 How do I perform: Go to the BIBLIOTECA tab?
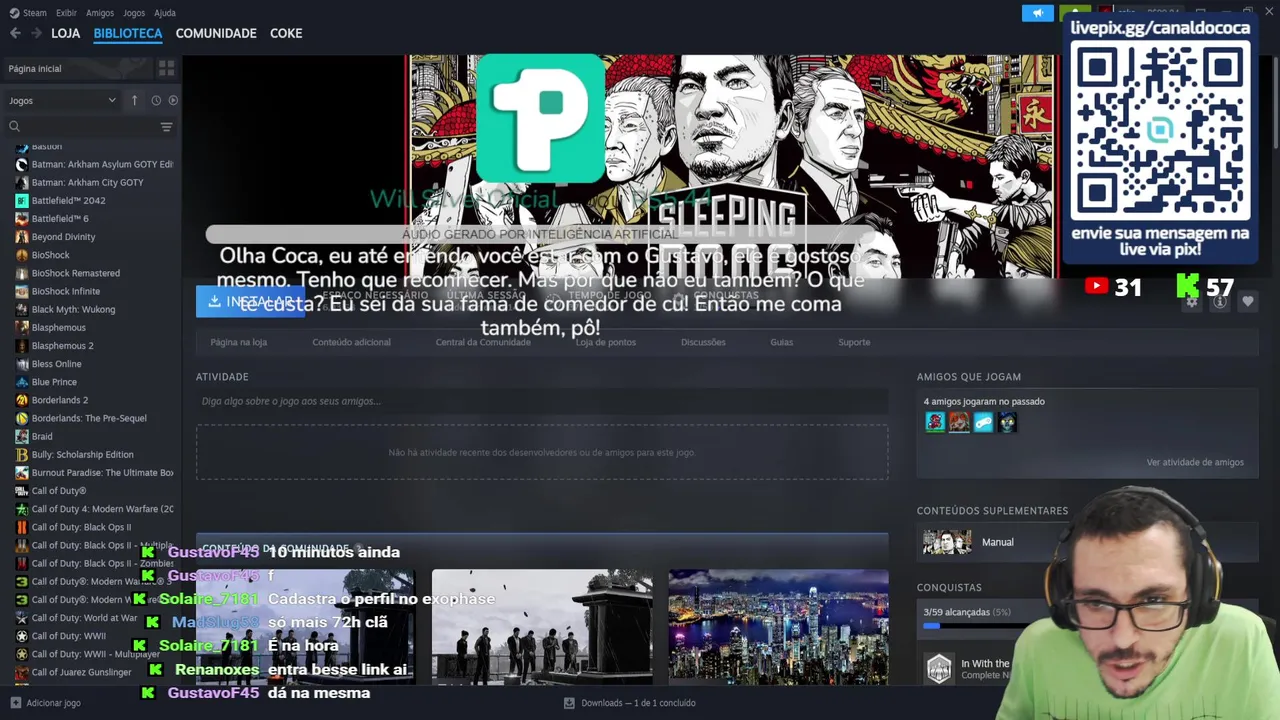click(128, 33)
